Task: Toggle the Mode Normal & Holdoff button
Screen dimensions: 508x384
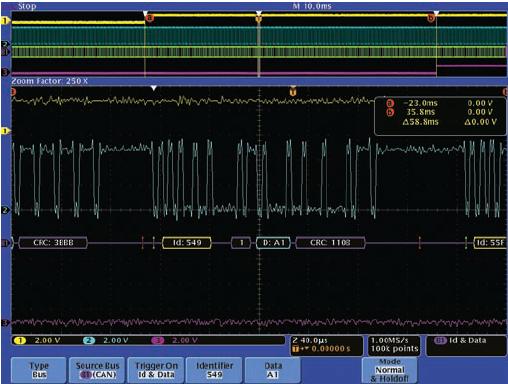Action: point(389,370)
